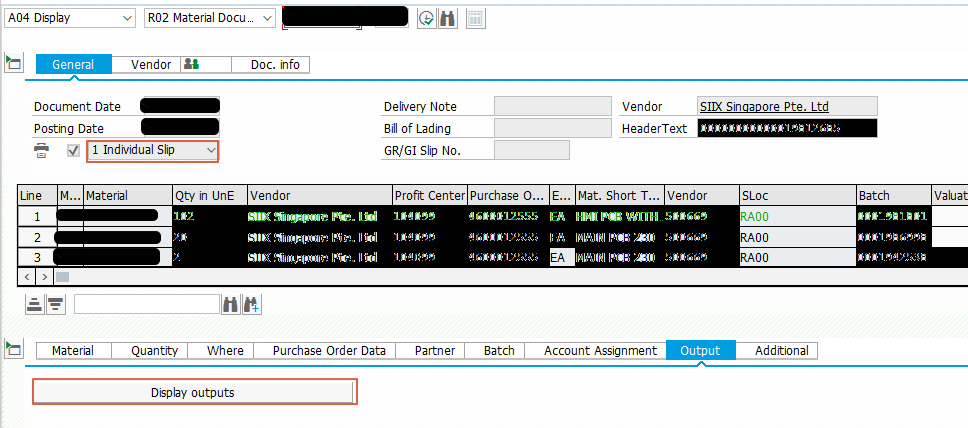Click the Qty in UnE column header
The width and height of the screenshot is (968, 428).
(210, 195)
